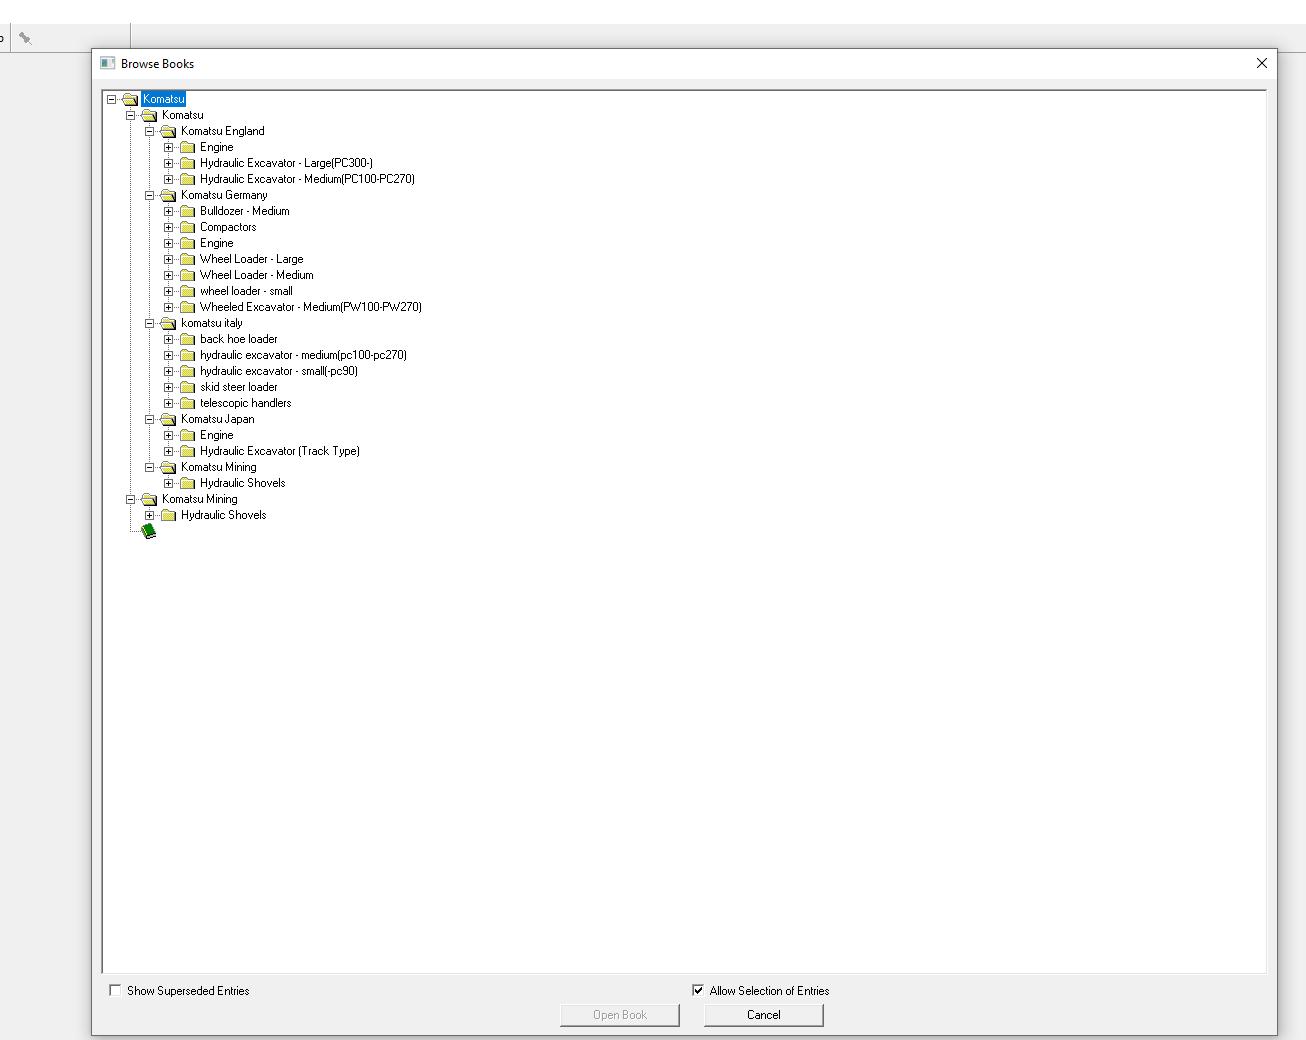
Task: Select komatsu italy tree entry
Action: pos(212,323)
